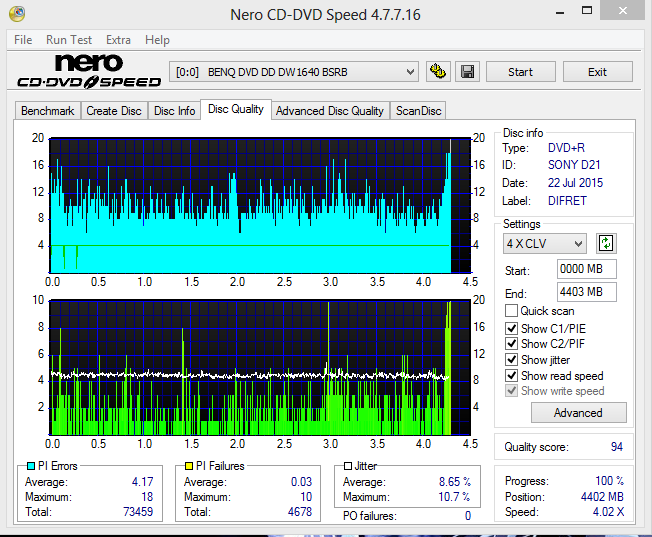Click the PI errors upper graph
The image size is (652, 537).
(260, 205)
